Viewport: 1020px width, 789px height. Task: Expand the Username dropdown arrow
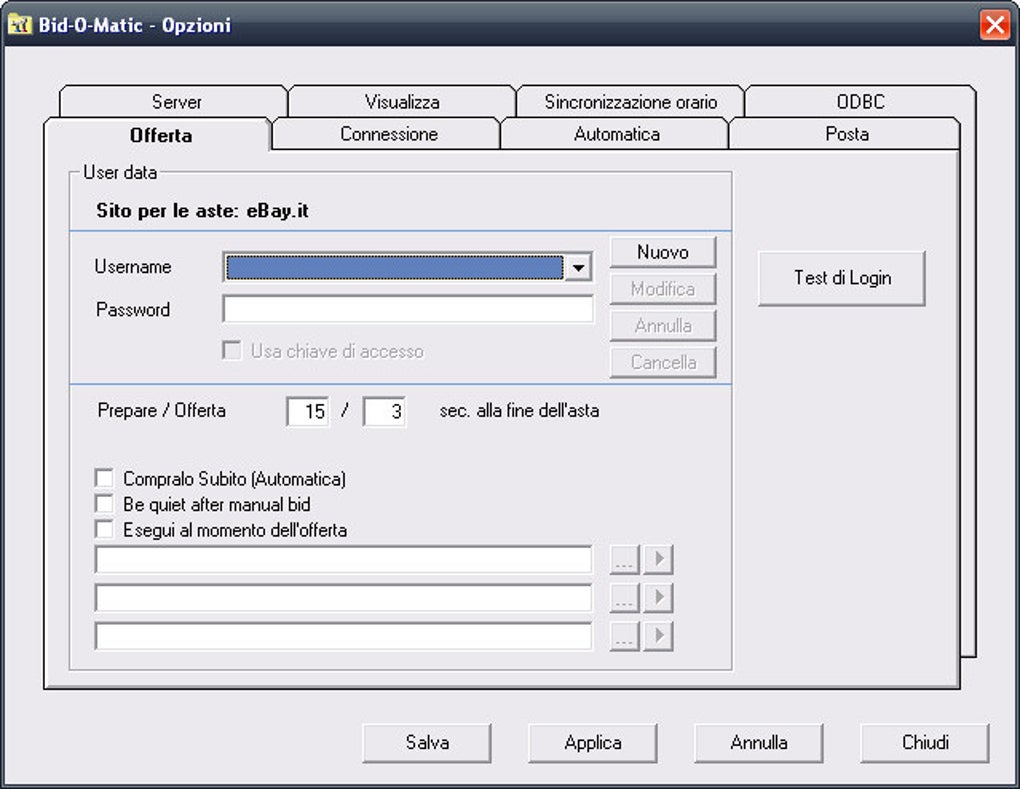[x=578, y=267]
